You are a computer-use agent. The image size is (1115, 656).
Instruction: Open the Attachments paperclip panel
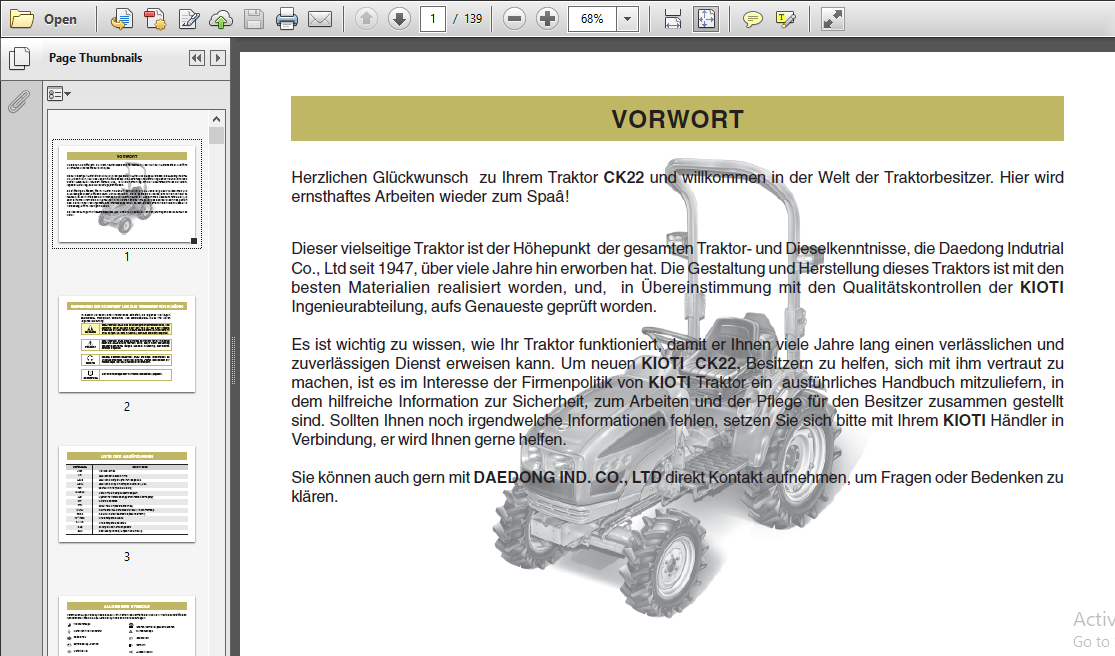coord(19,102)
